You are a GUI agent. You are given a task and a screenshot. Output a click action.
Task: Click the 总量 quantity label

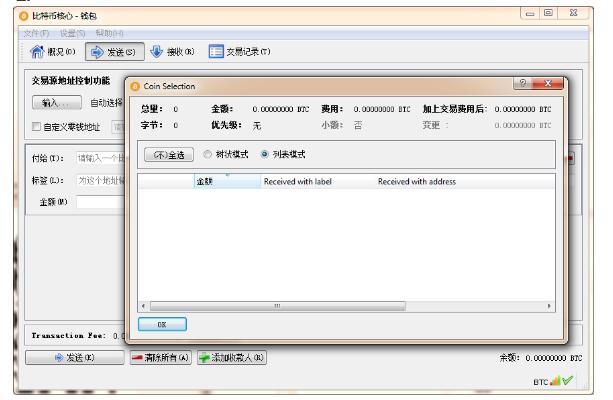[152, 109]
